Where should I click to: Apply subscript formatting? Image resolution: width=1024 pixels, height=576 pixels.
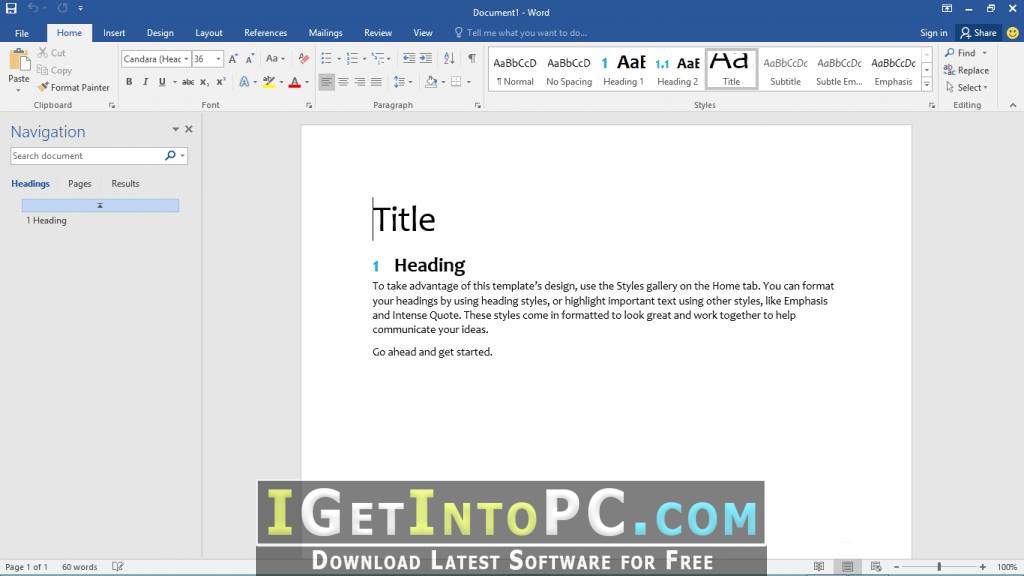tap(204, 82)
